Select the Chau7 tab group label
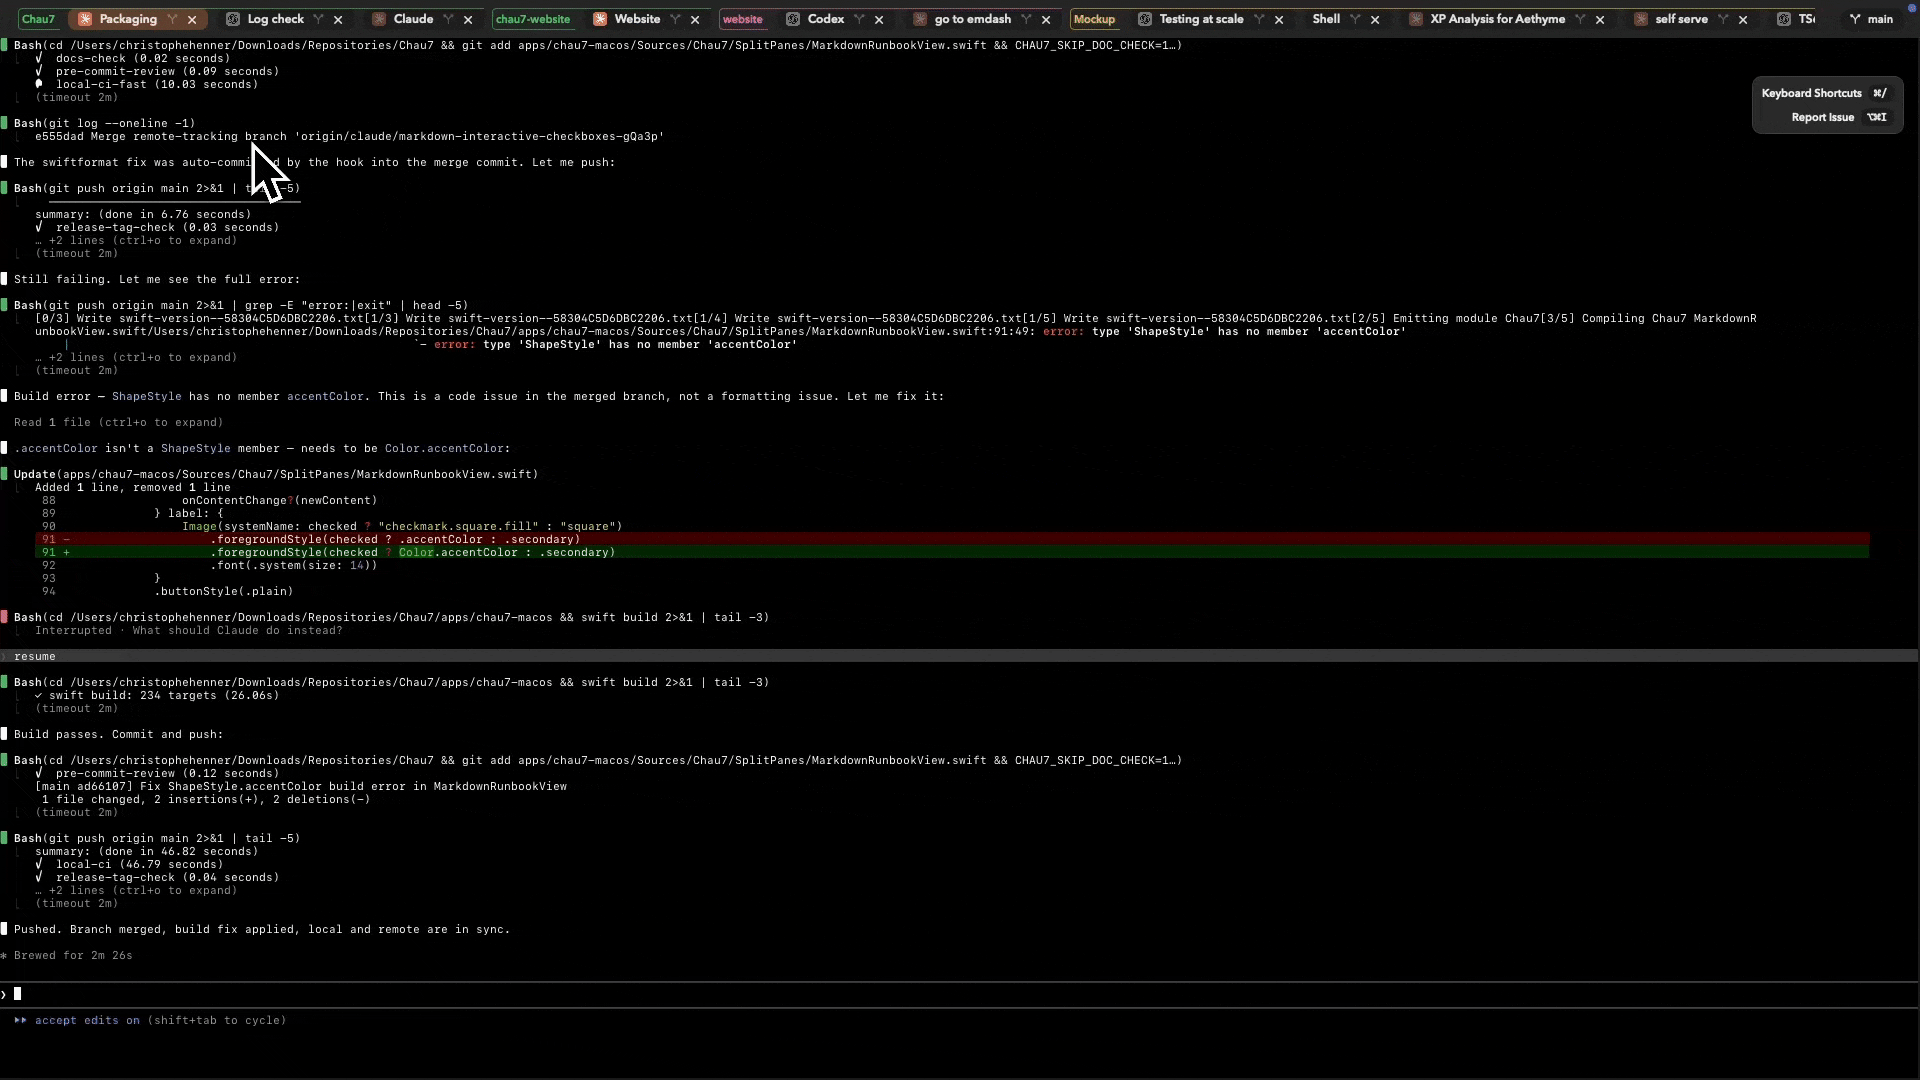 pyautogui.click(x=38, y=19)
